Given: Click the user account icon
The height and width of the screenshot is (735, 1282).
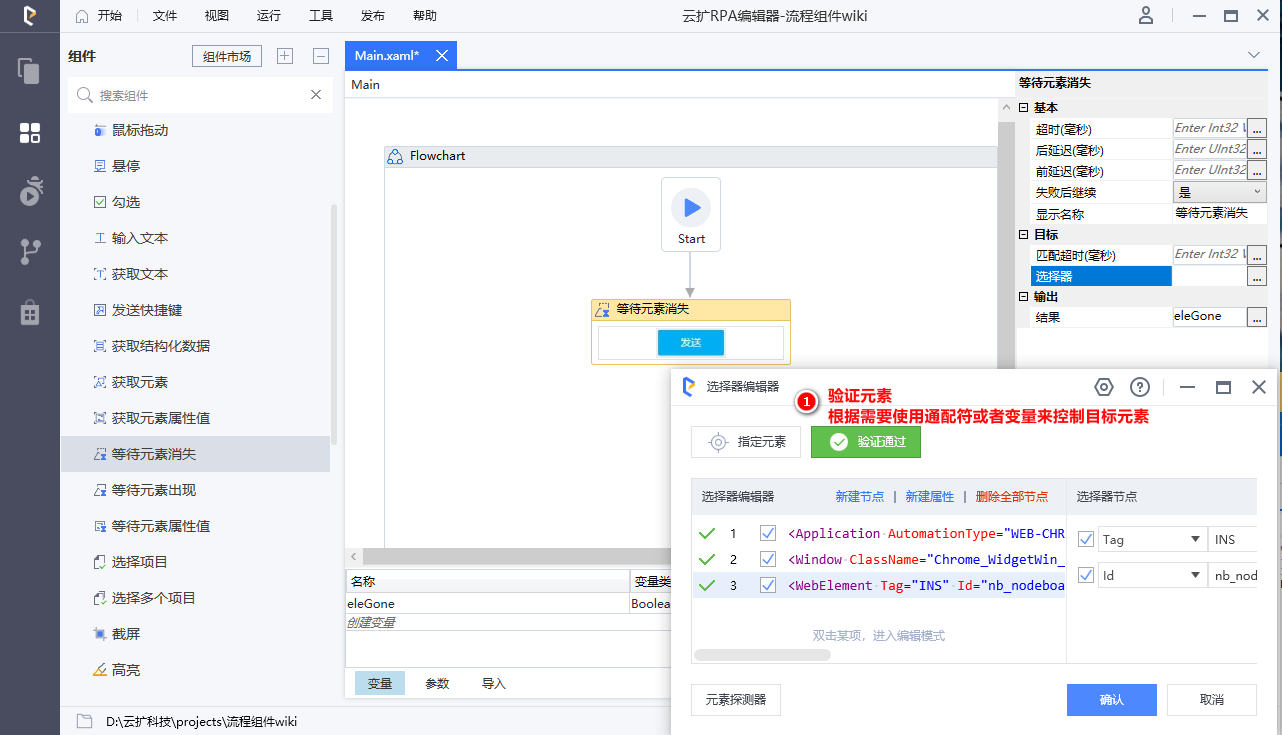Looking at the screenshot, I should point(1146,16).
